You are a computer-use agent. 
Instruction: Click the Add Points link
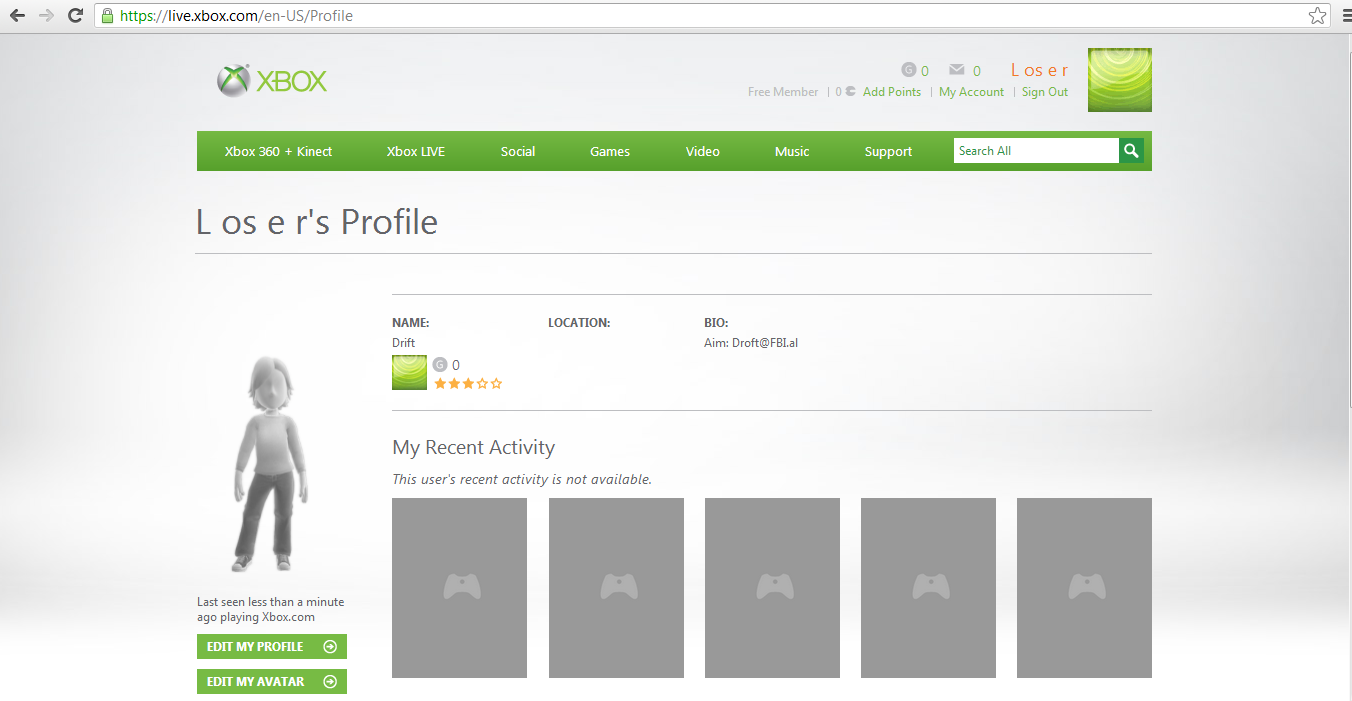892,92
